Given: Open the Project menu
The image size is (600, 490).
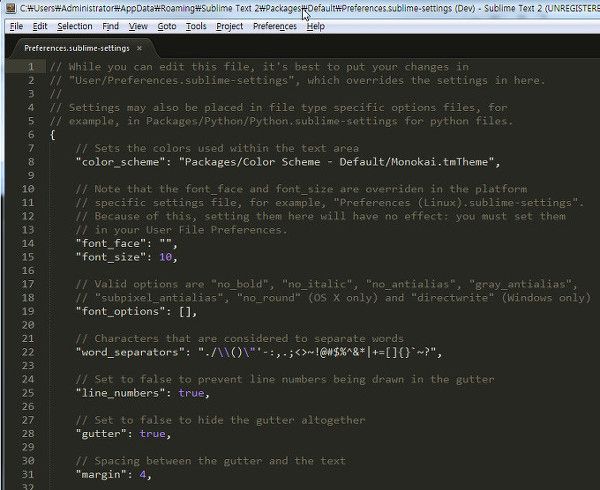Looking at the screenshot, I should click(229, 26).
